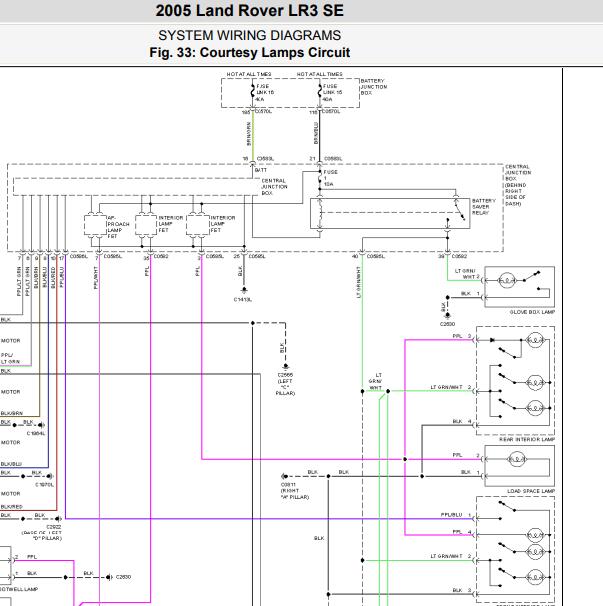
Task: Click the 'BATT' terminal label
Action: click(x=261, y=170)
